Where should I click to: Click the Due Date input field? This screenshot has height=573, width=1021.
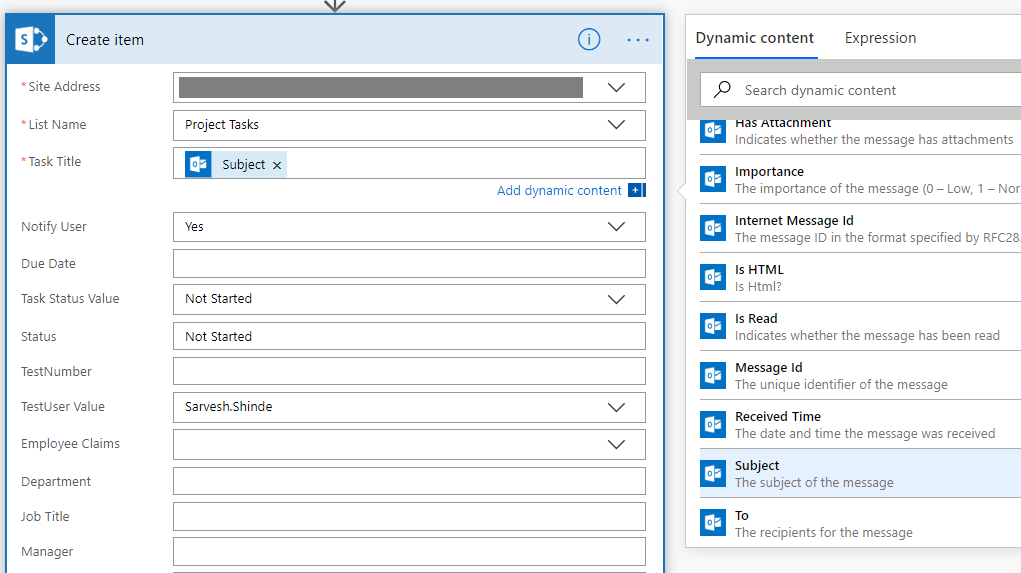pyautogui.click(x=409, y=264)
